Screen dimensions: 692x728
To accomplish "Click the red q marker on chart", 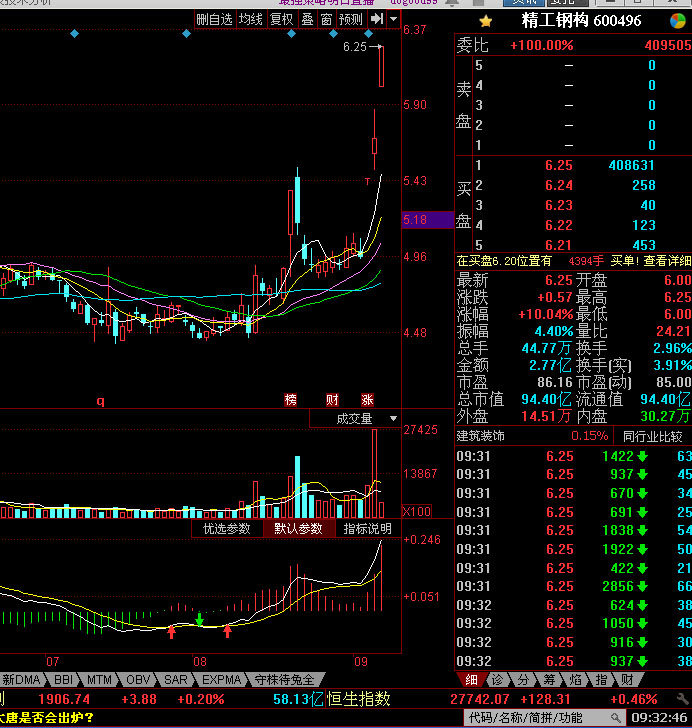I will point(100,401).
